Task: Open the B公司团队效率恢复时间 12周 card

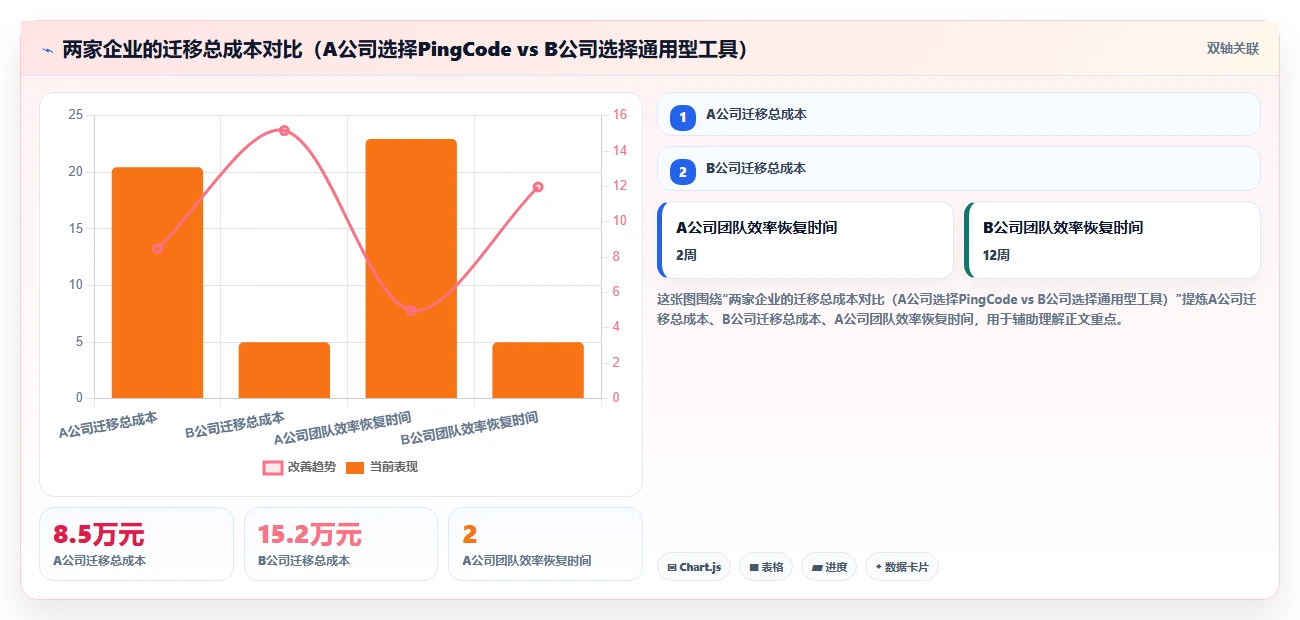Action: 1112,240
